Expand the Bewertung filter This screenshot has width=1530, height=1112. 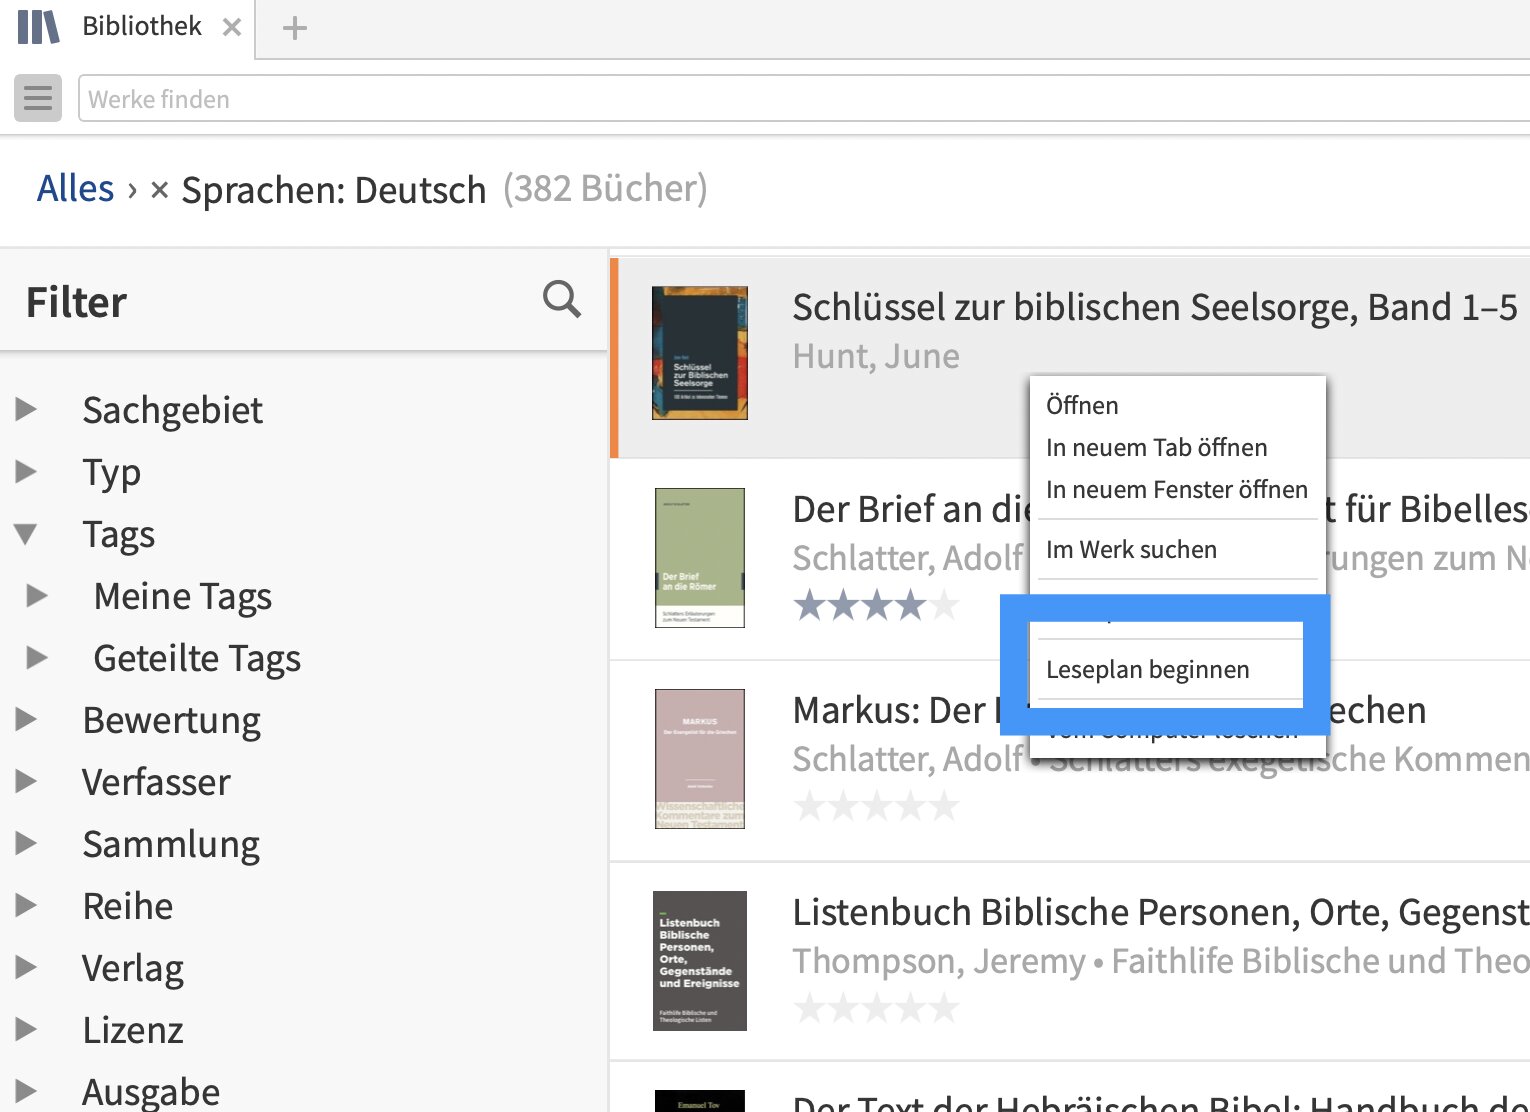pos(27,719)
